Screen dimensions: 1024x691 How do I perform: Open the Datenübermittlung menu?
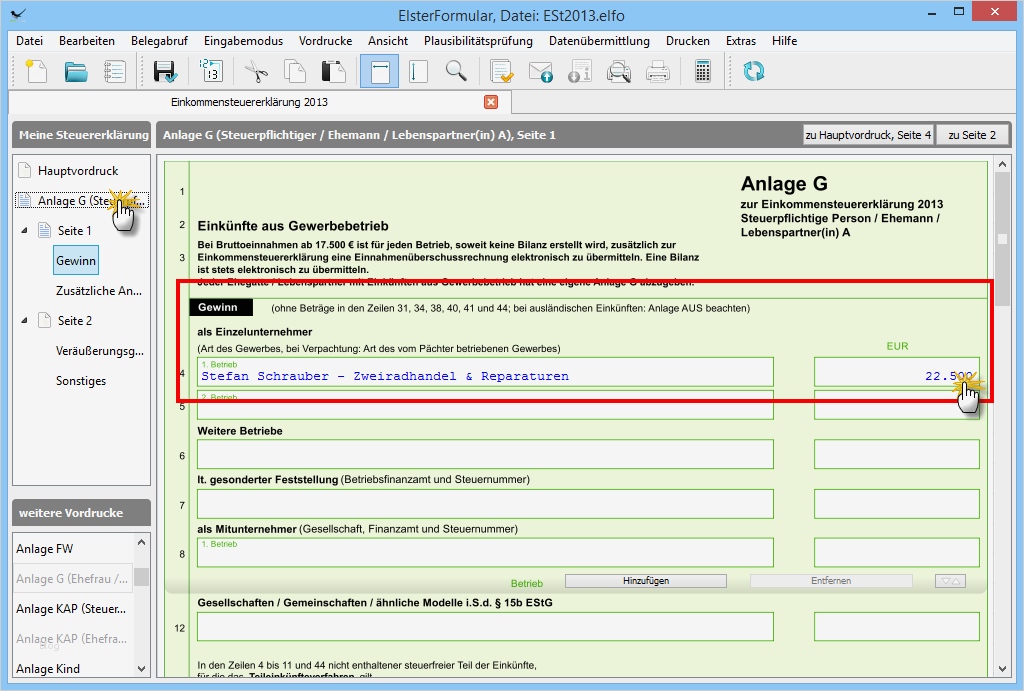(x=600, y=40)
